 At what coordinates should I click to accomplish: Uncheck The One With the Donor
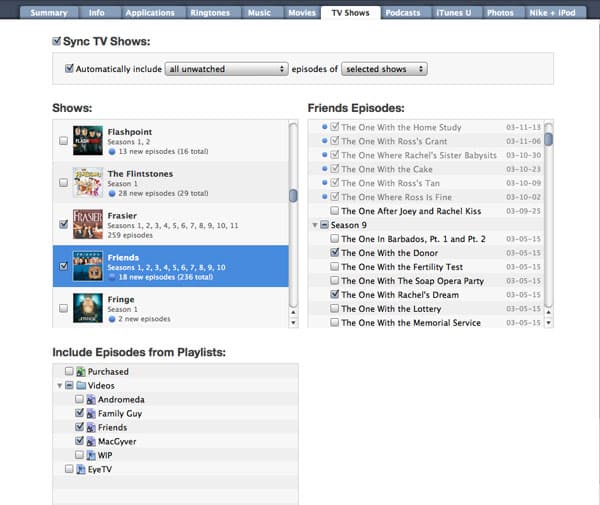coord(334,252)
